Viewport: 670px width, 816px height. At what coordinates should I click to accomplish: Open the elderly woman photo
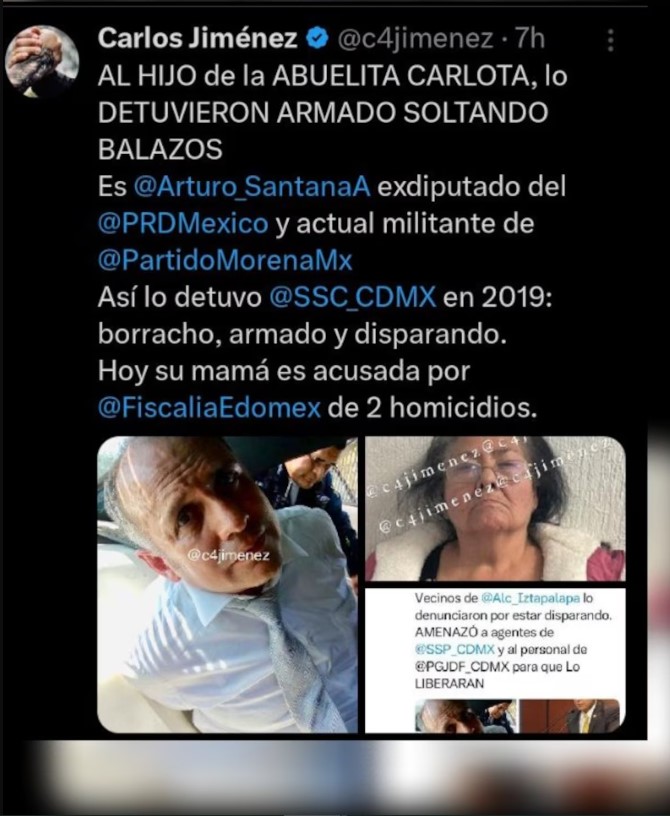[495, 509]
